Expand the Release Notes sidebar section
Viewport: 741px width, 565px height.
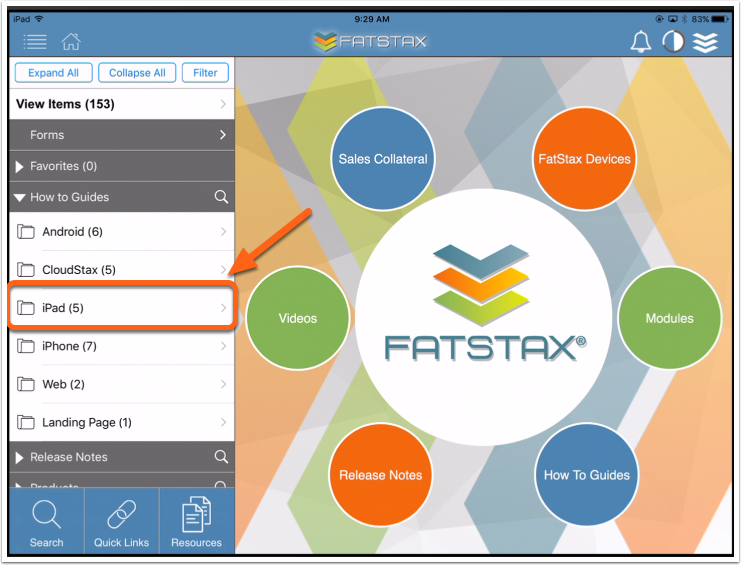click(19, 457)
